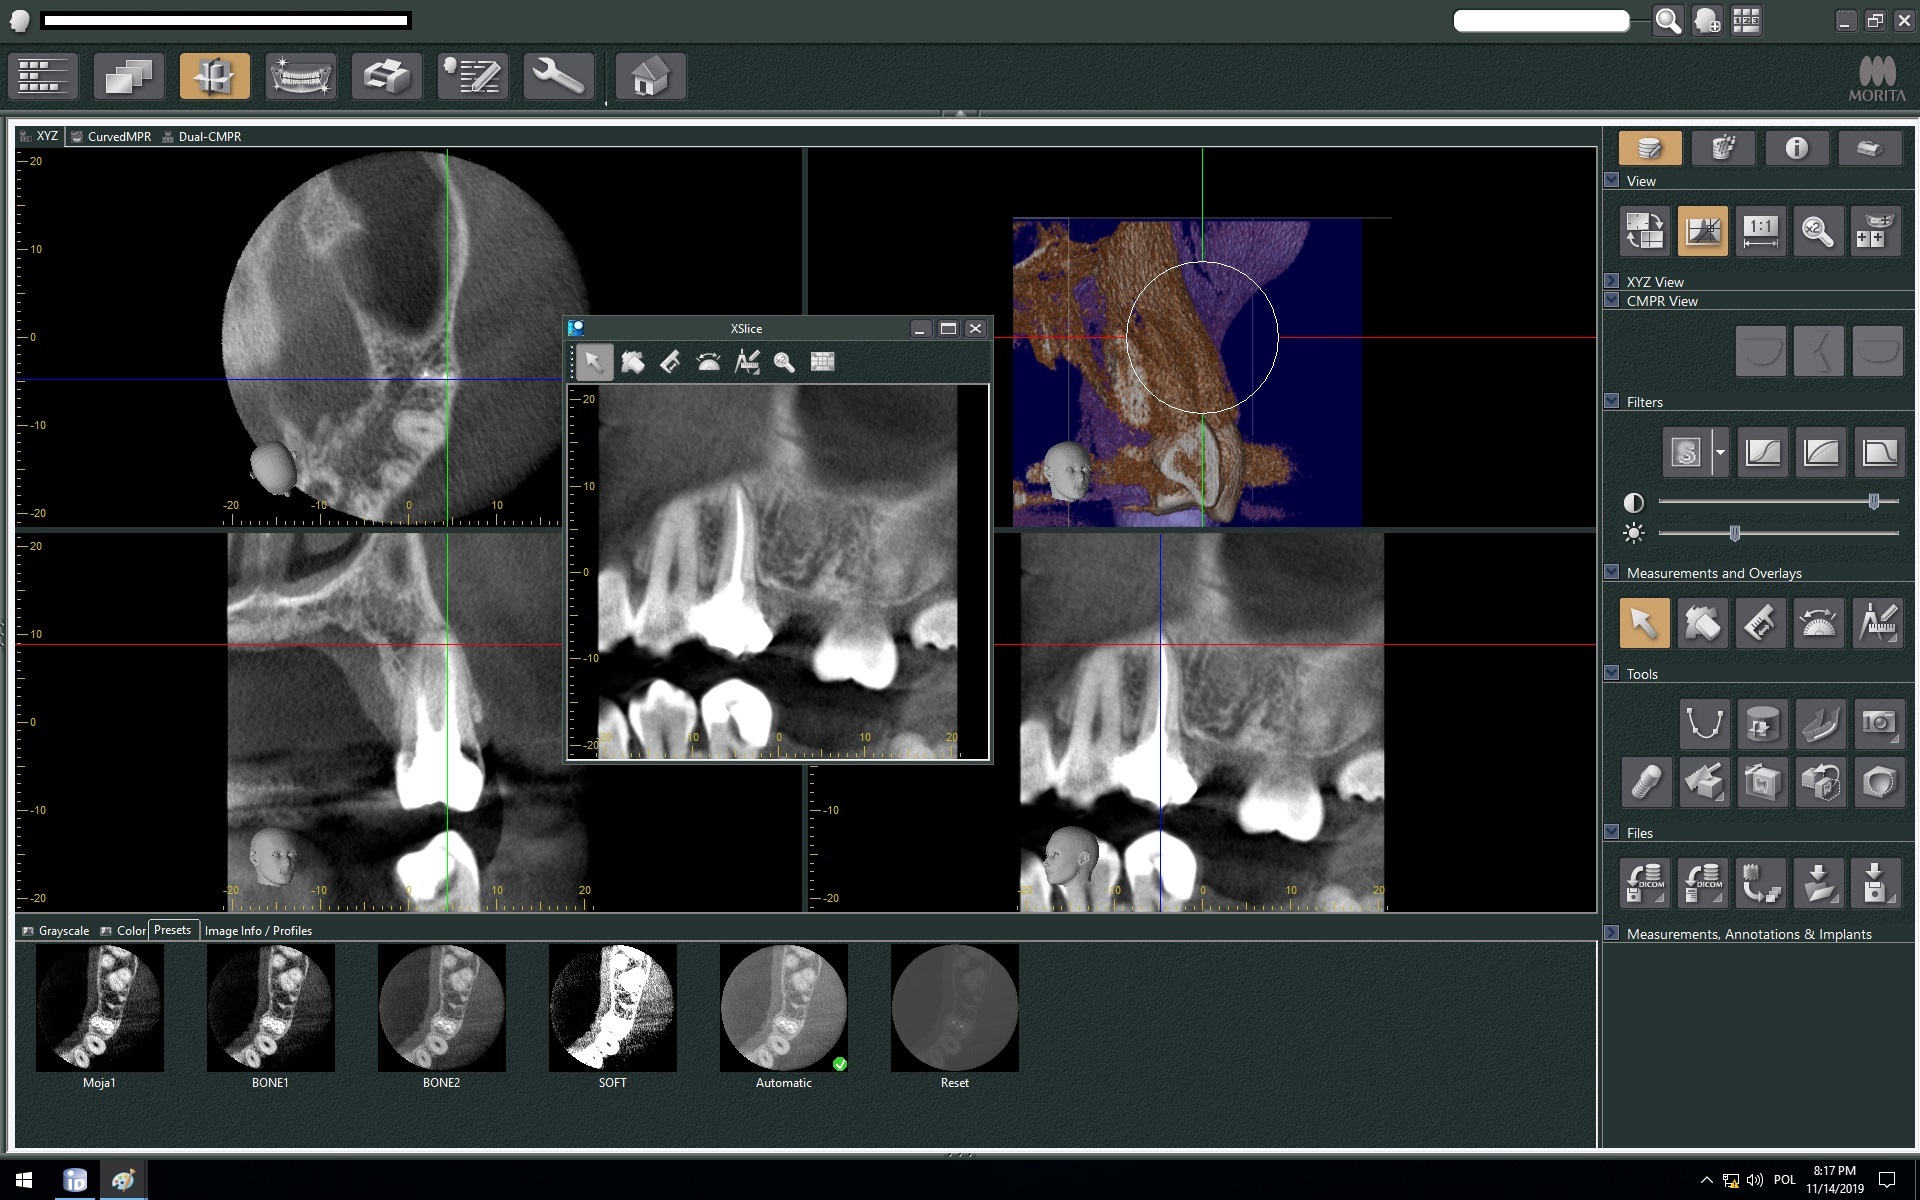Open the sharpen filter dropdown arrow
This screenshot has width=1920, height=1200.
coord(1720,452)
